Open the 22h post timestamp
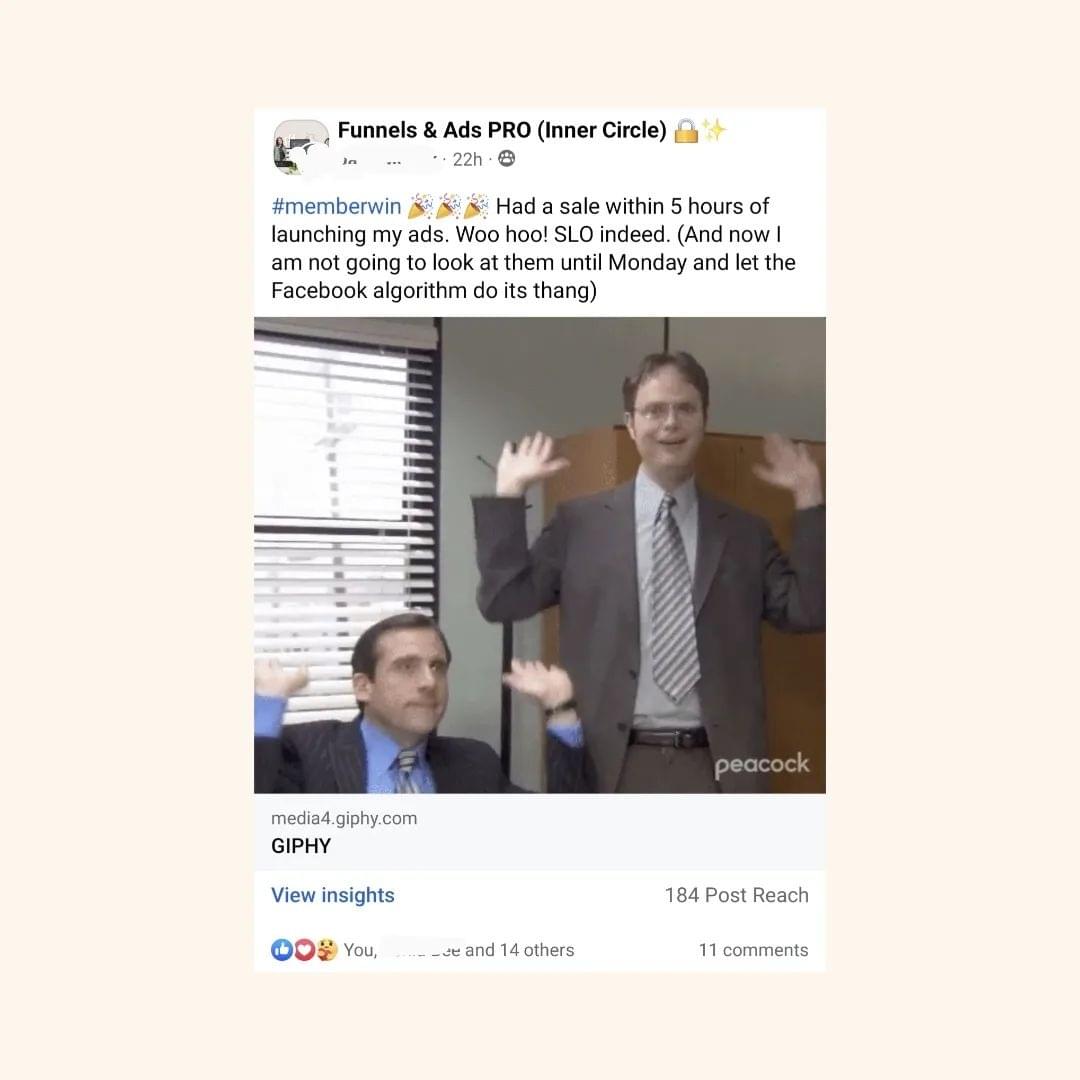 coord(467,160)
